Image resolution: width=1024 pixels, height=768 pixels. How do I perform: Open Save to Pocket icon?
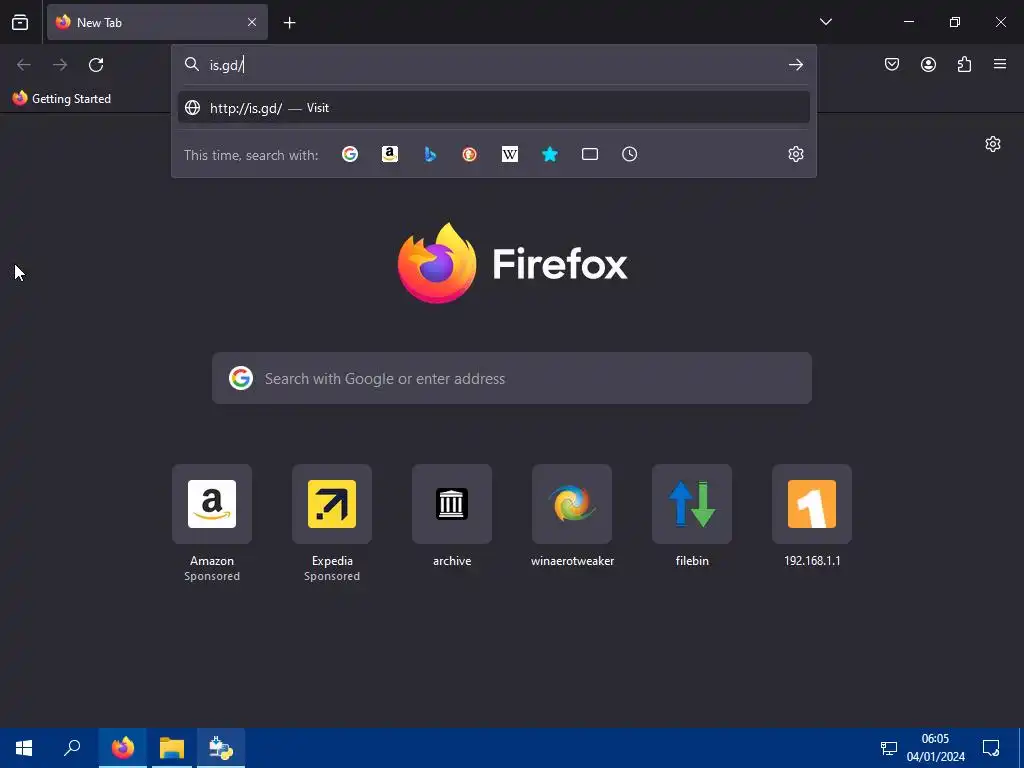pyautogui.click(x=892, y=64)
